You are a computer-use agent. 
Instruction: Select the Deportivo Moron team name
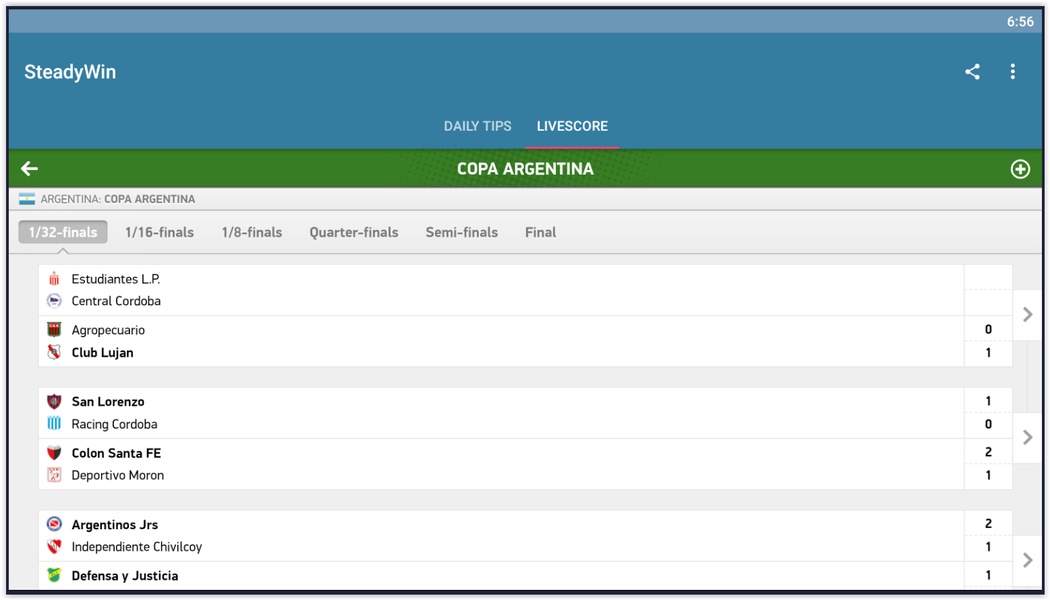[x=118, y=475]
